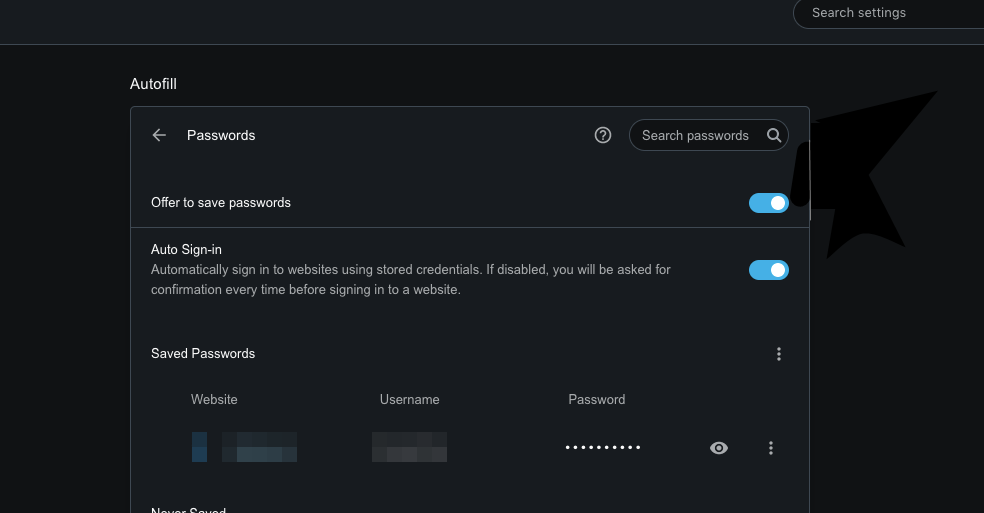Click the Autofill section title
Viewport: 984px width, 513px height.
click(153, 84)
